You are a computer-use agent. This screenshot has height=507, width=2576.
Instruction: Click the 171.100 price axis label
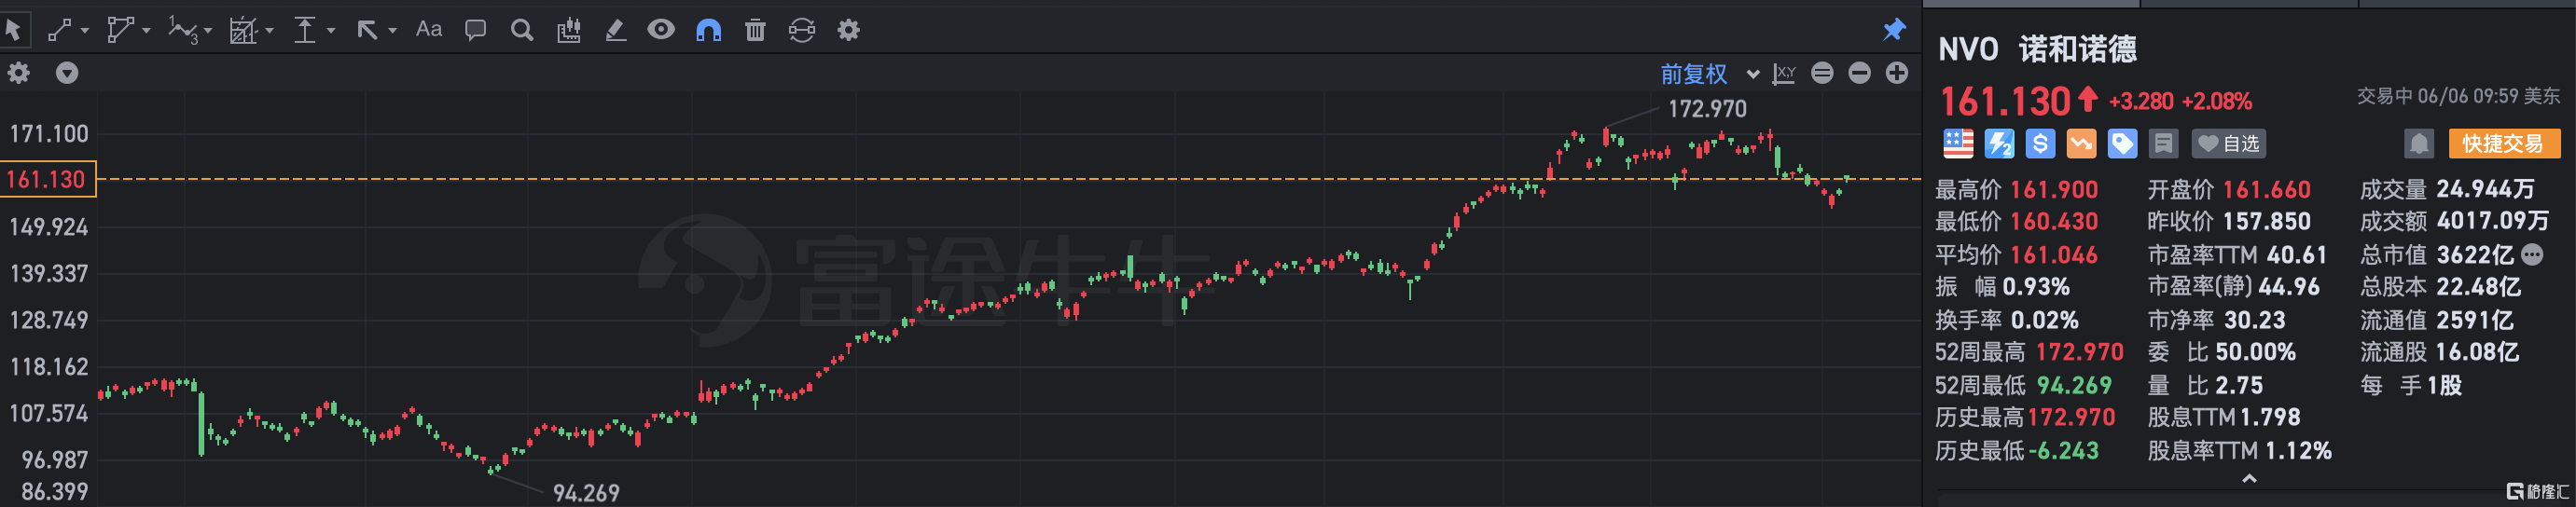coord(49,134)
